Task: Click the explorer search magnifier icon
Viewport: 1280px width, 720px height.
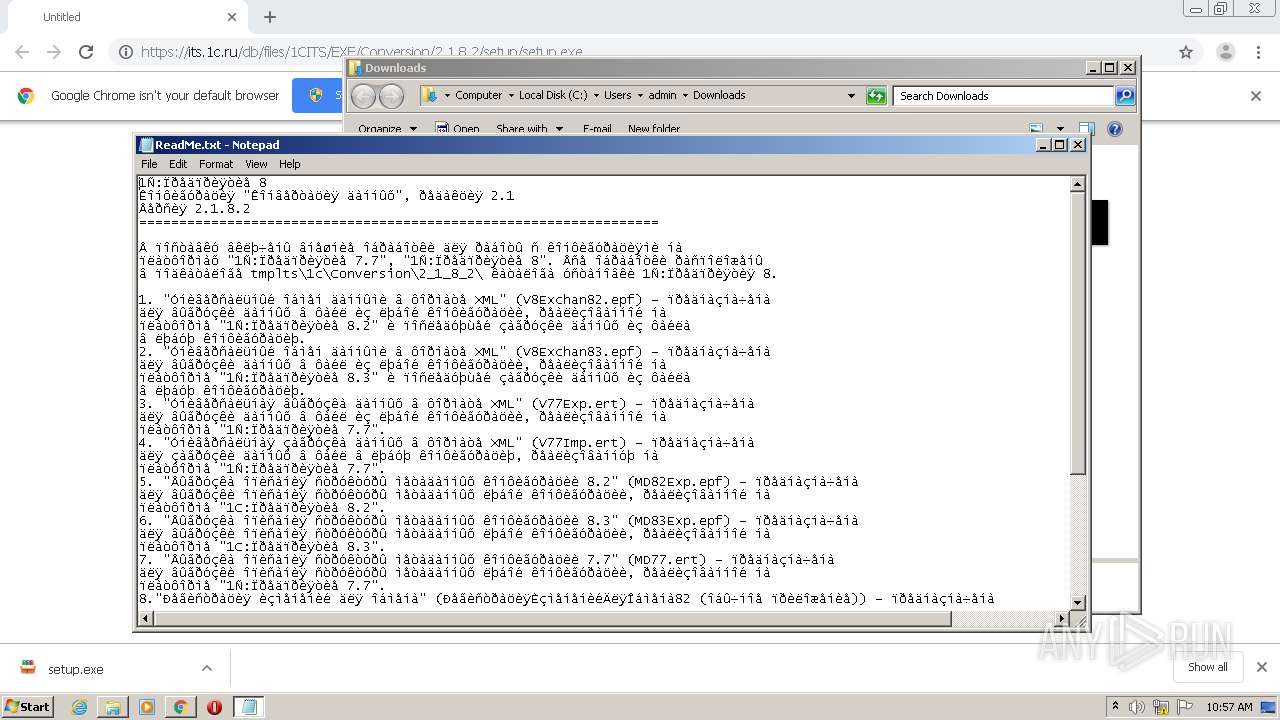Action: (1125, 96)
